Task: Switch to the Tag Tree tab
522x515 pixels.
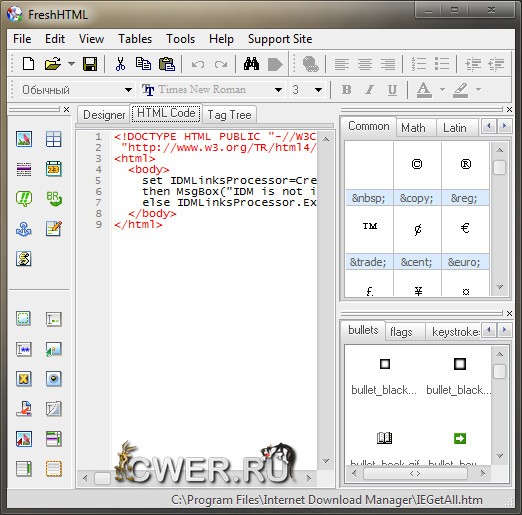Action: 229,115
